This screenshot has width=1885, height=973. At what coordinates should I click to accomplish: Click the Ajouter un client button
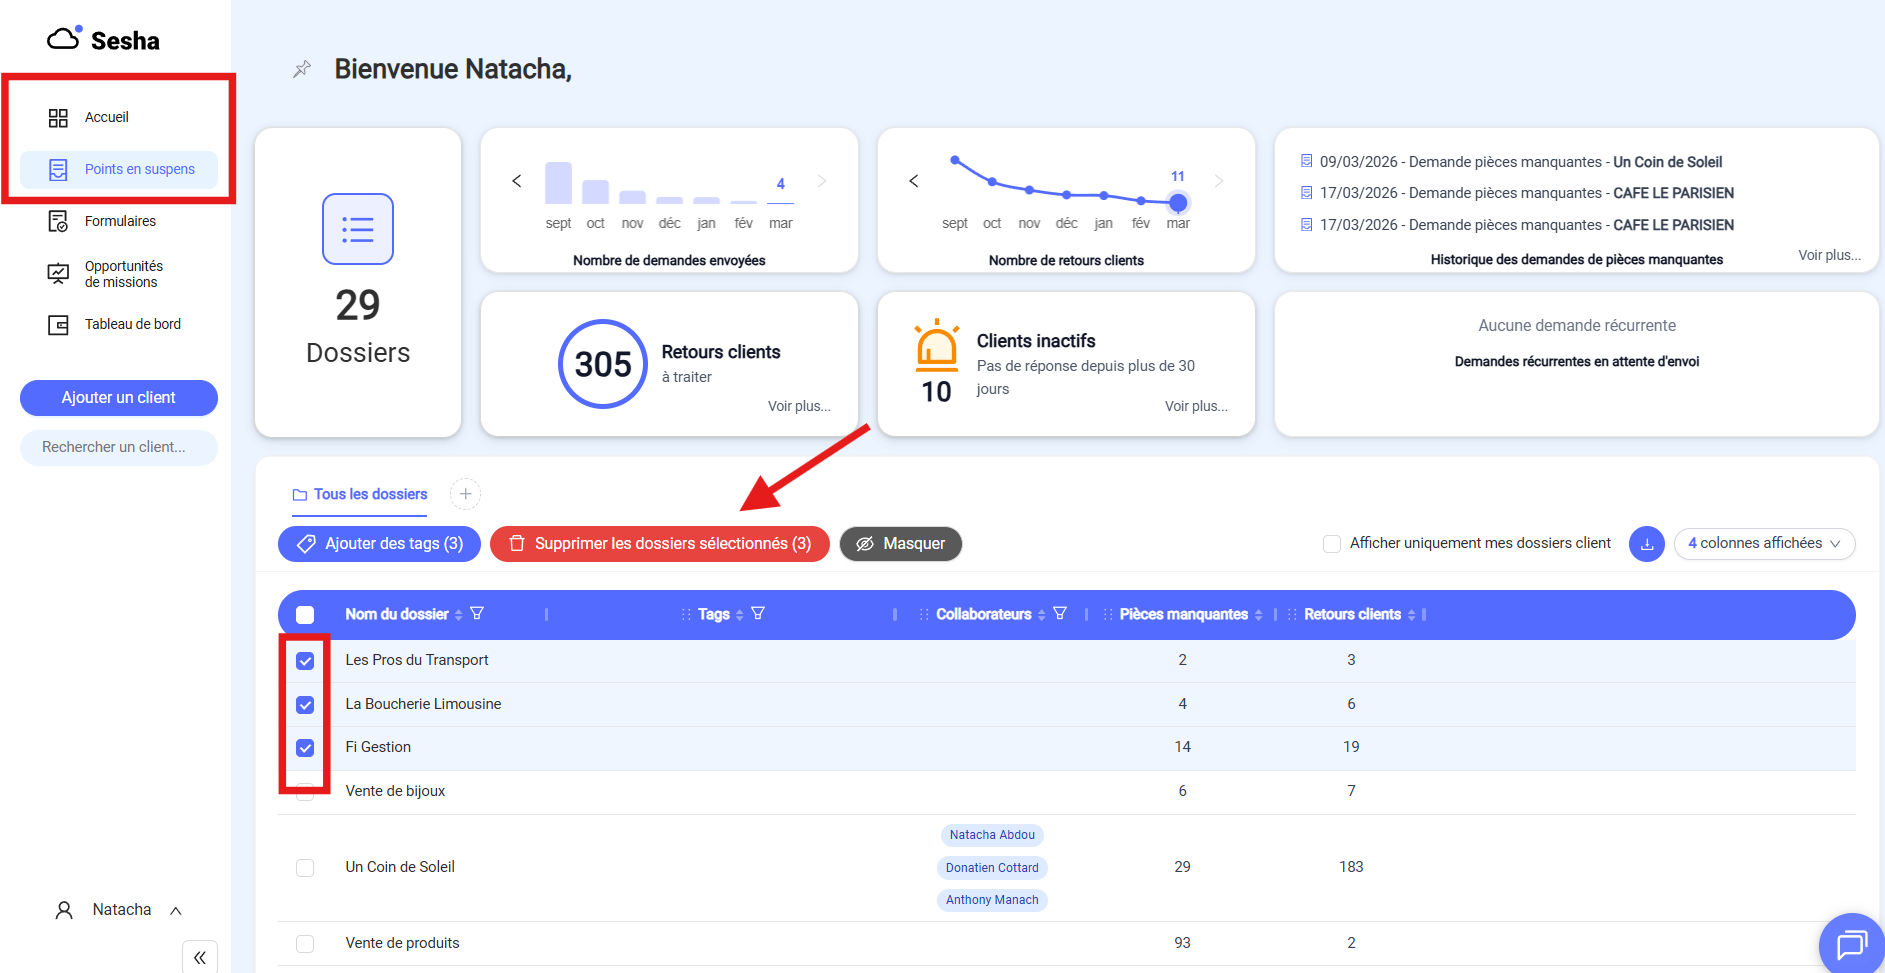coord(119,398)
